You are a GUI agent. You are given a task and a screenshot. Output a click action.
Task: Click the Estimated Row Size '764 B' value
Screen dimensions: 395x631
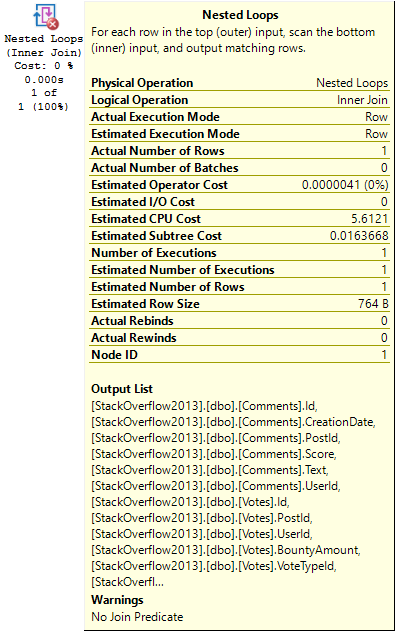point(373,303)
